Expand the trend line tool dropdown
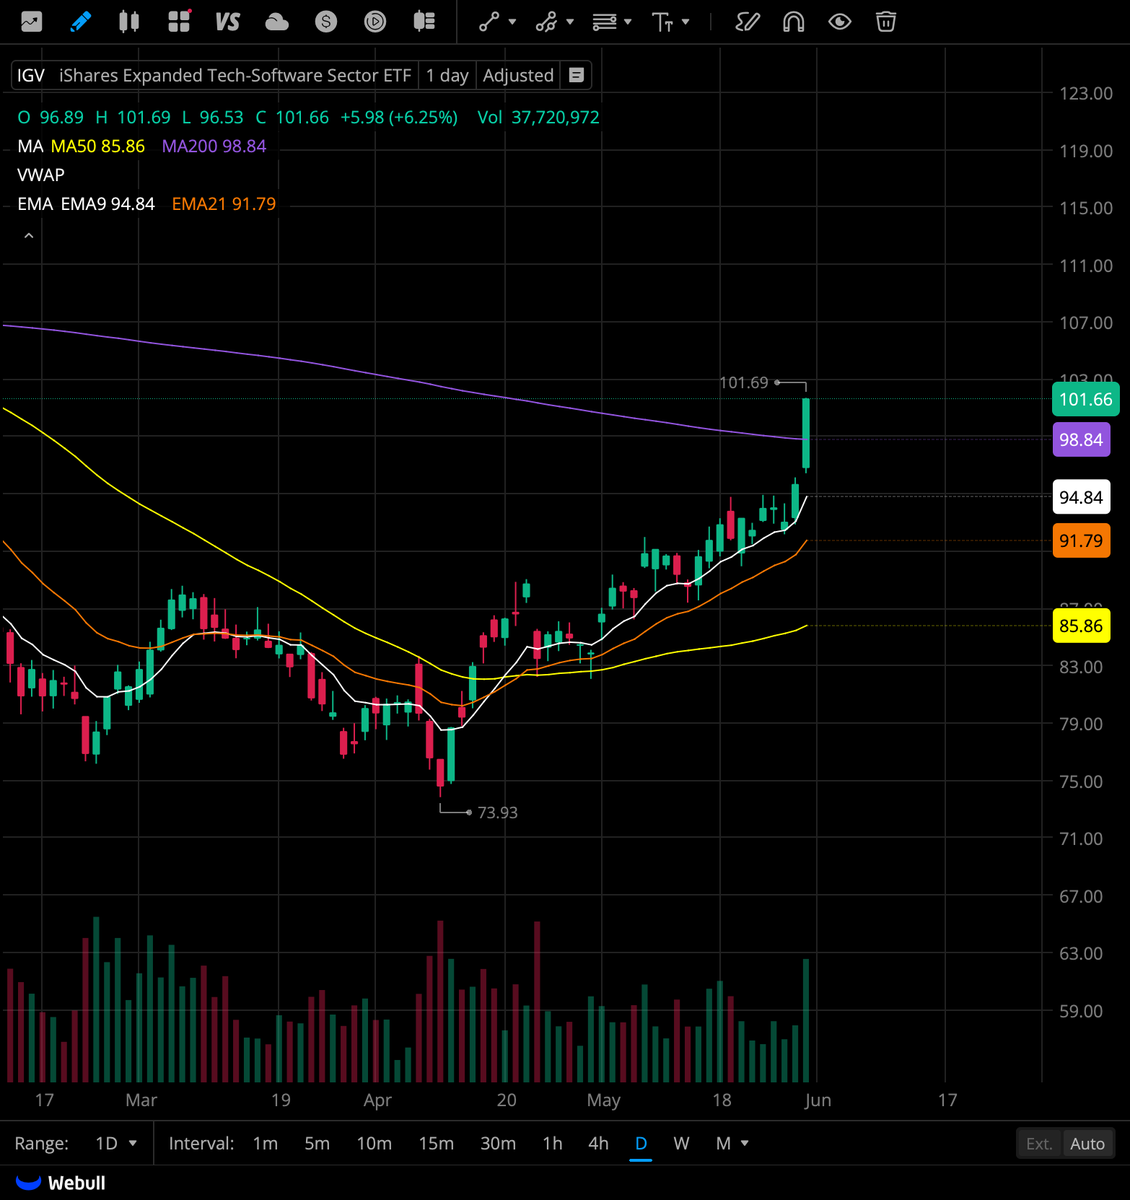 (x=513, y=21)
